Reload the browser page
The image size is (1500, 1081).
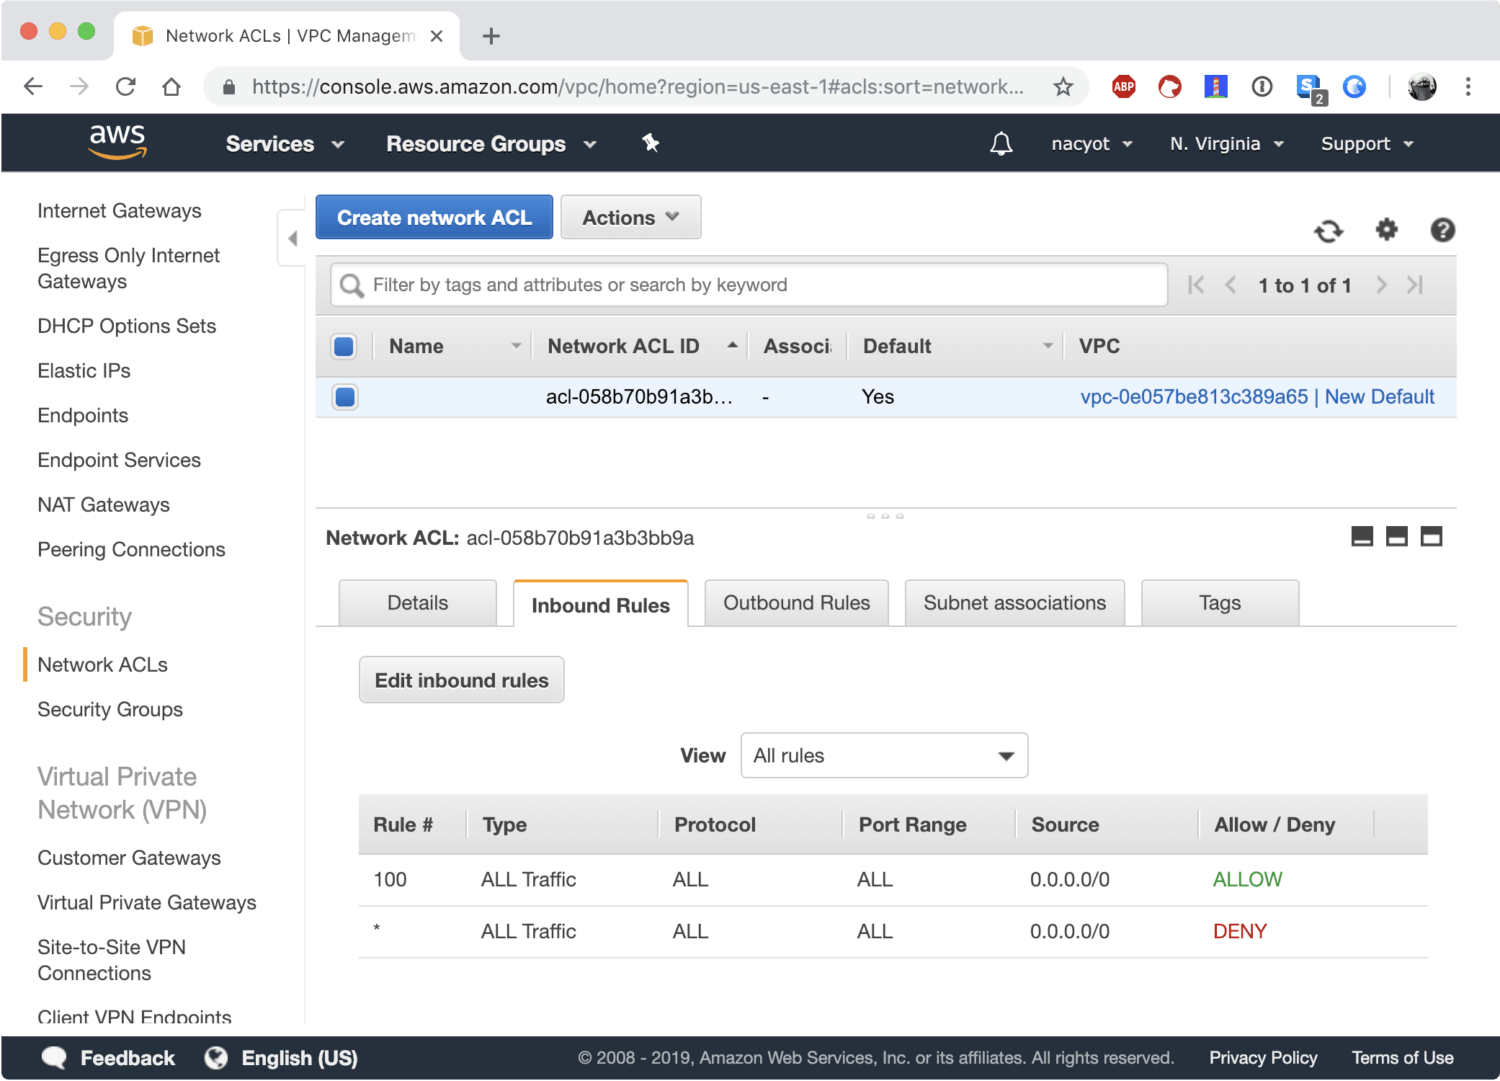pos(125,87)
